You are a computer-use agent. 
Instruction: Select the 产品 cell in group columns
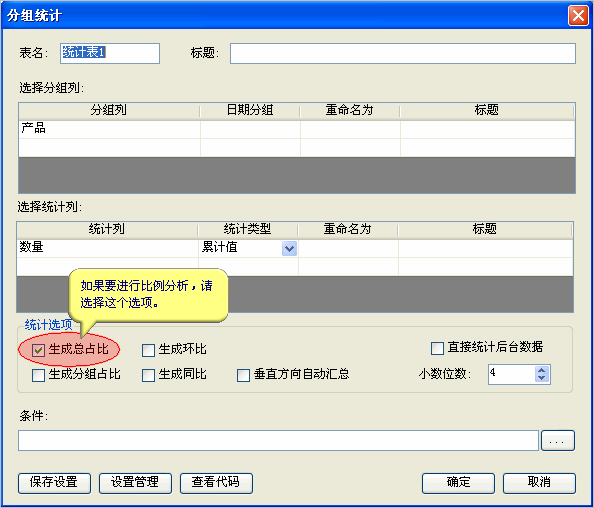109,129
